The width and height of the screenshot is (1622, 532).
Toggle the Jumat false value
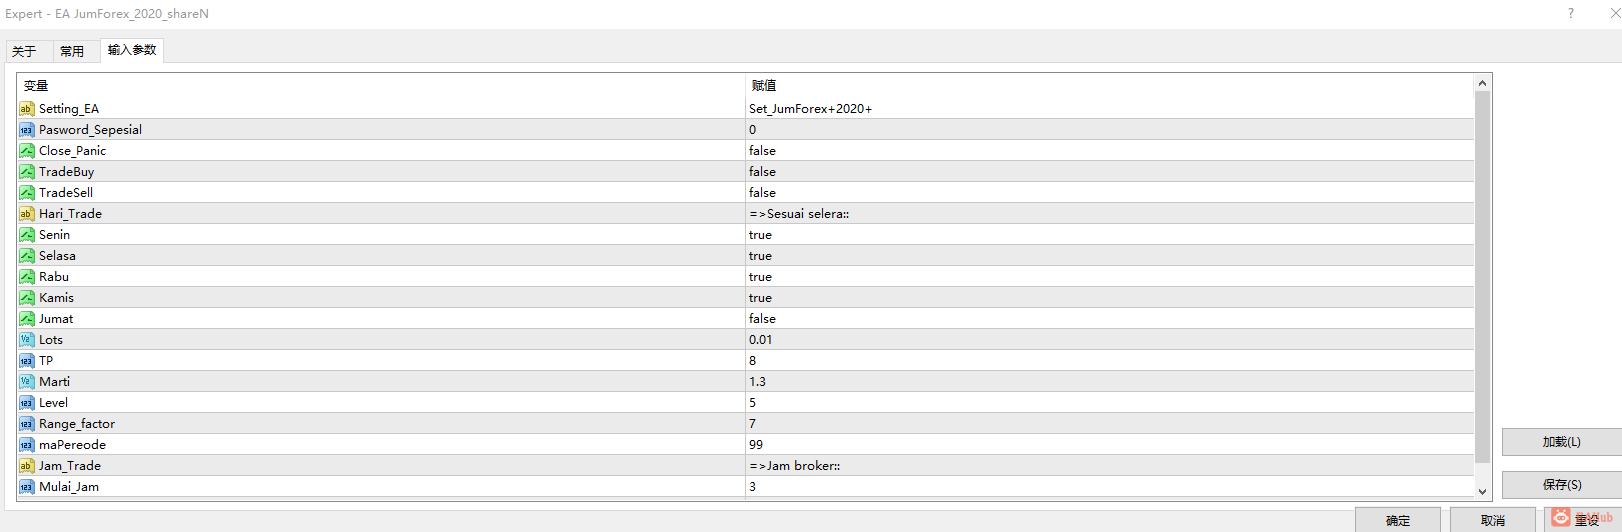(1110, 319)
